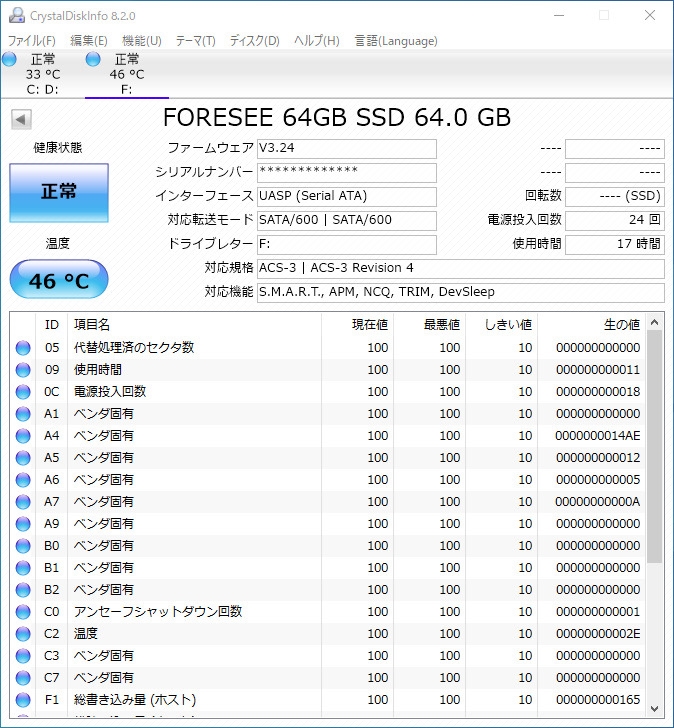The height and width of the screenshot is (728, 674).
Task: Click the blue status orb for F: disk
Action: coord(93,59)
